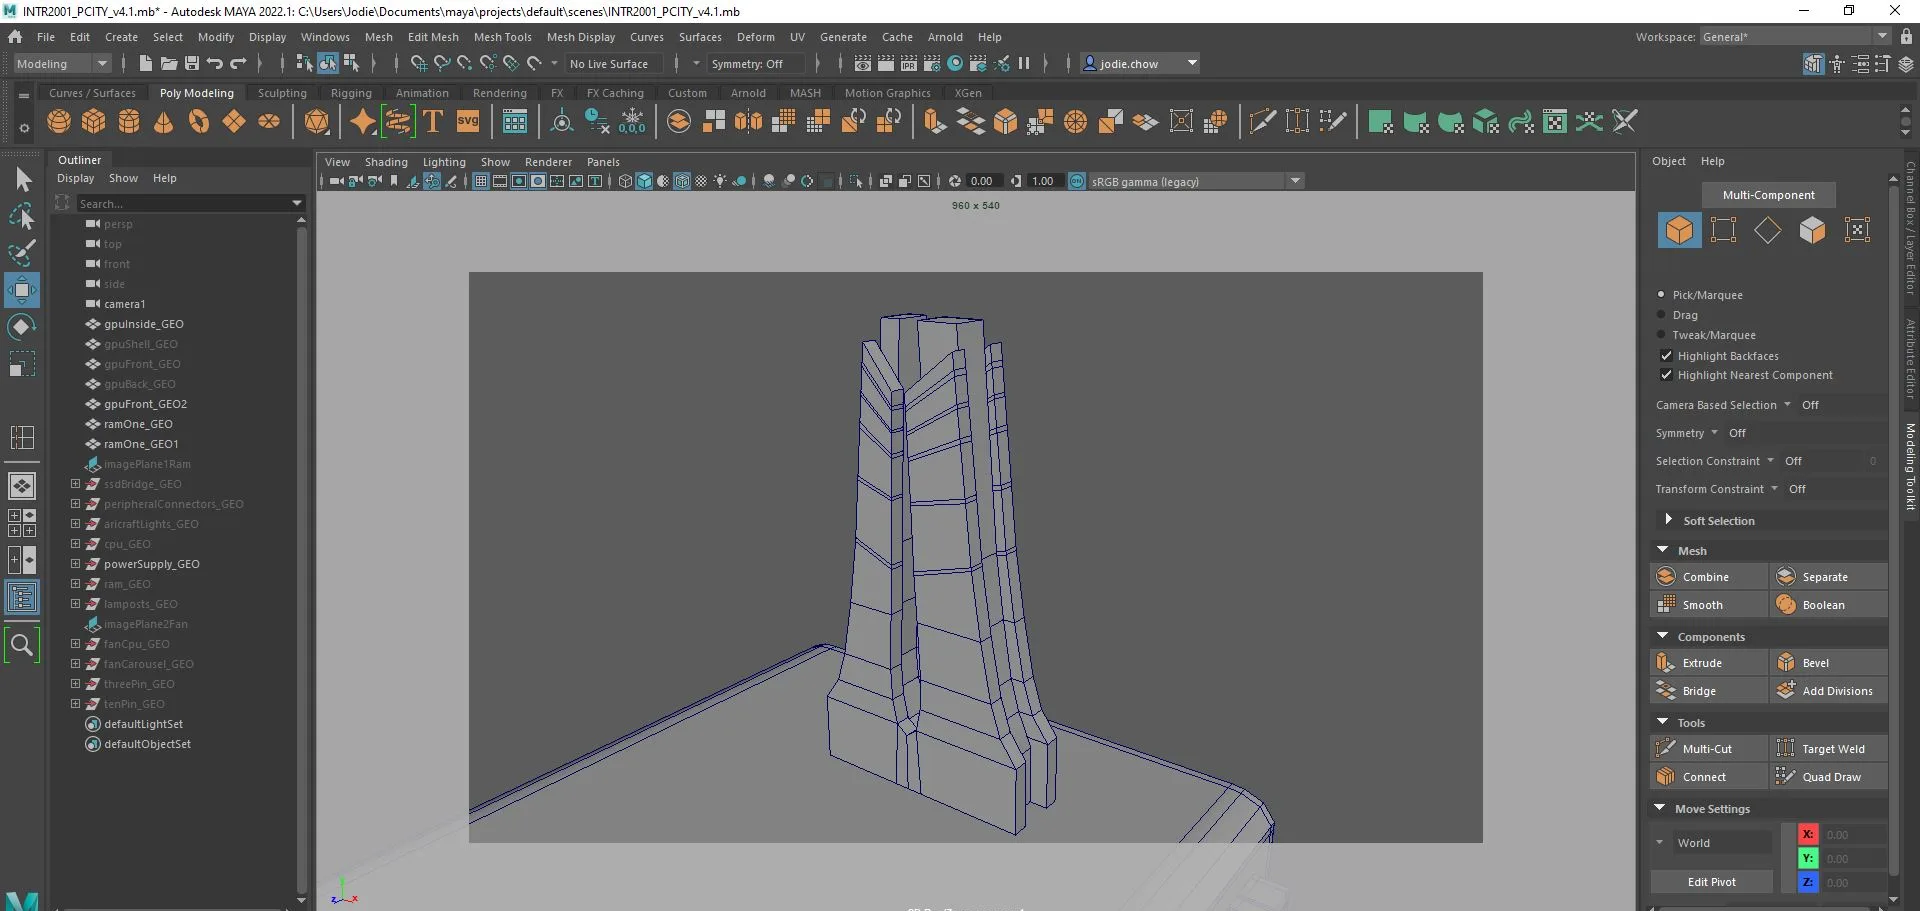
Task: Select gpuFront_GEO2 in the Outliner
Action: click(x=145, y=404)
